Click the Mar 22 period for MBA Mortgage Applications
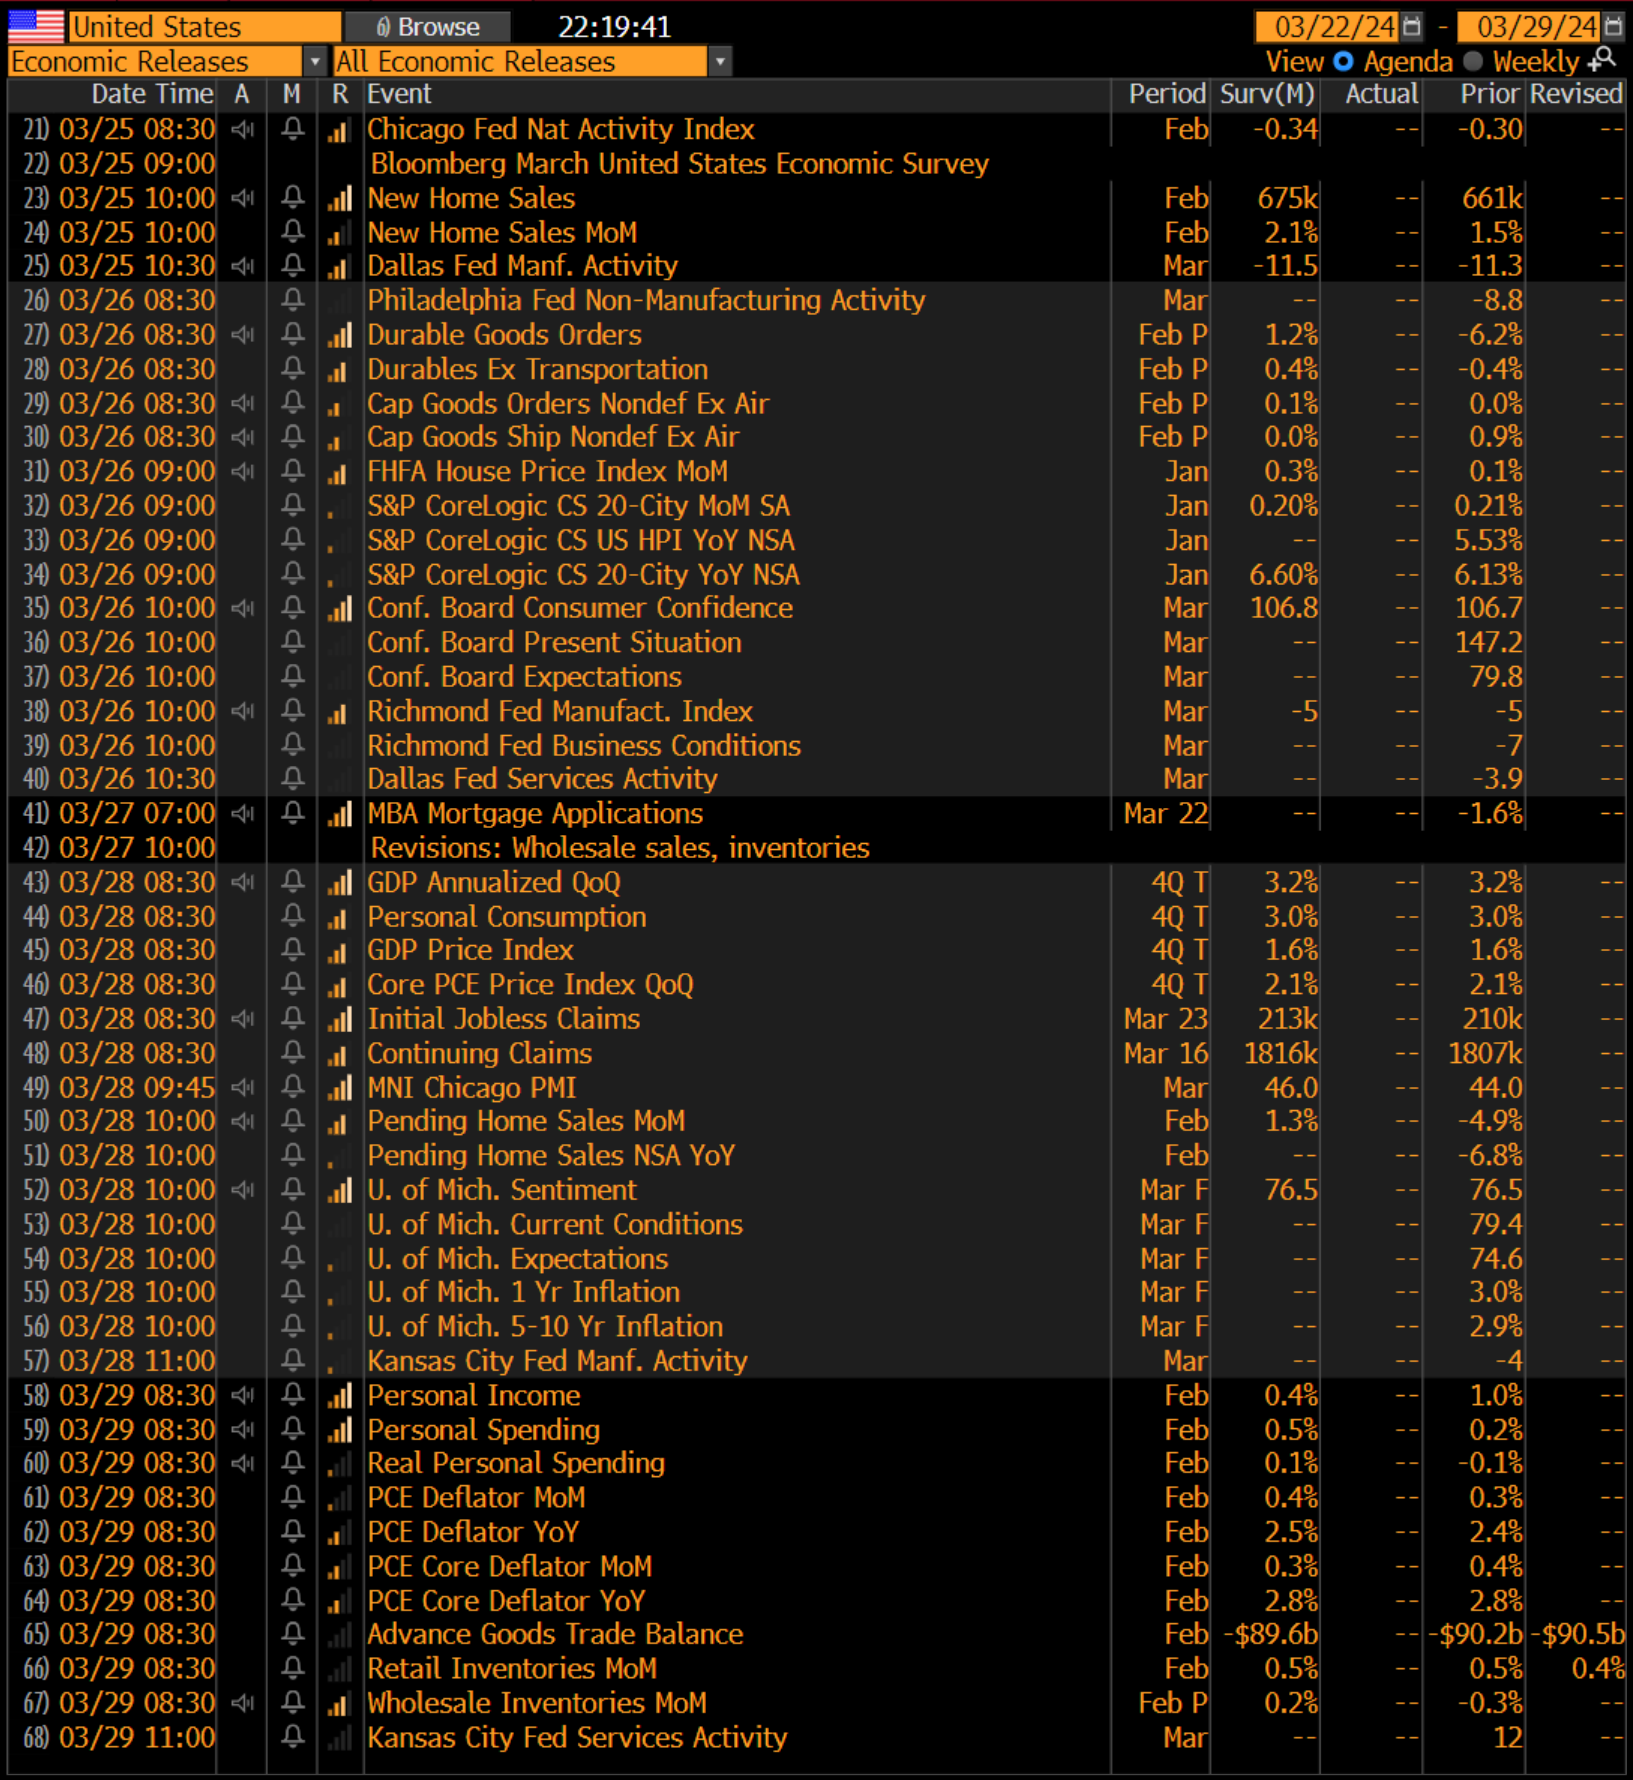1633x1780 pixels. (1165, 813)
